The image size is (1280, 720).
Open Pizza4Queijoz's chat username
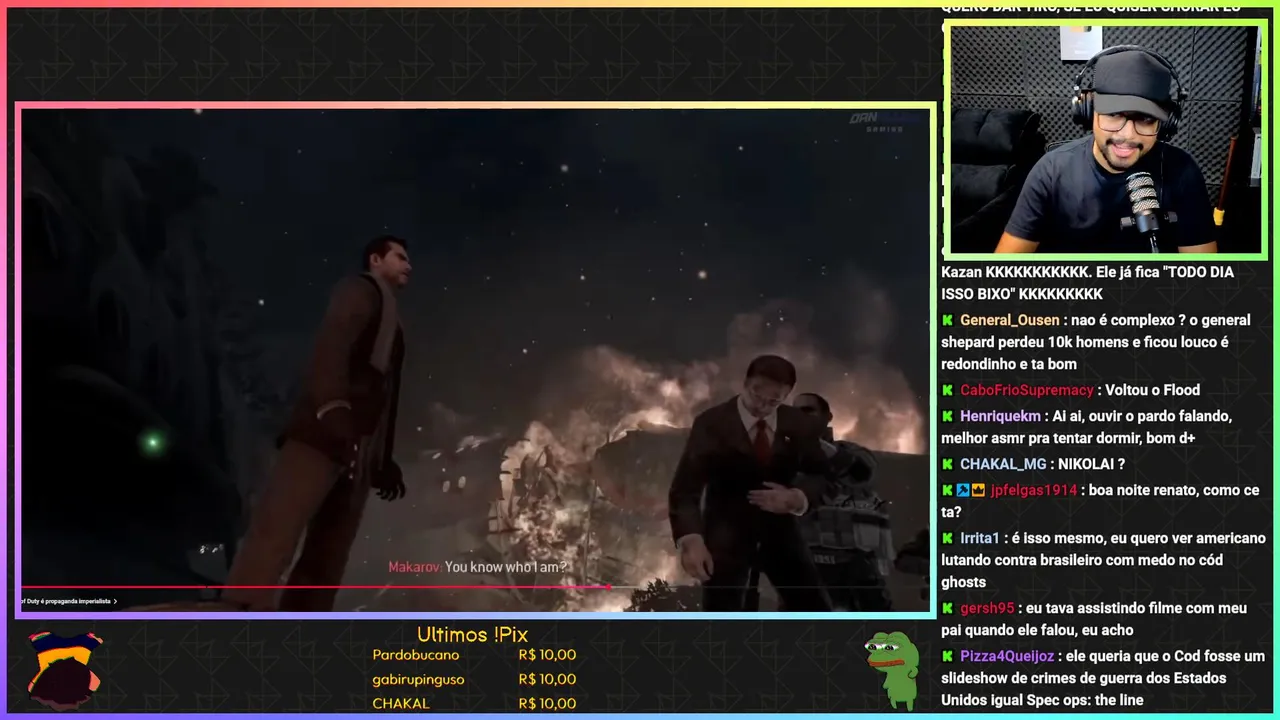1007,656
